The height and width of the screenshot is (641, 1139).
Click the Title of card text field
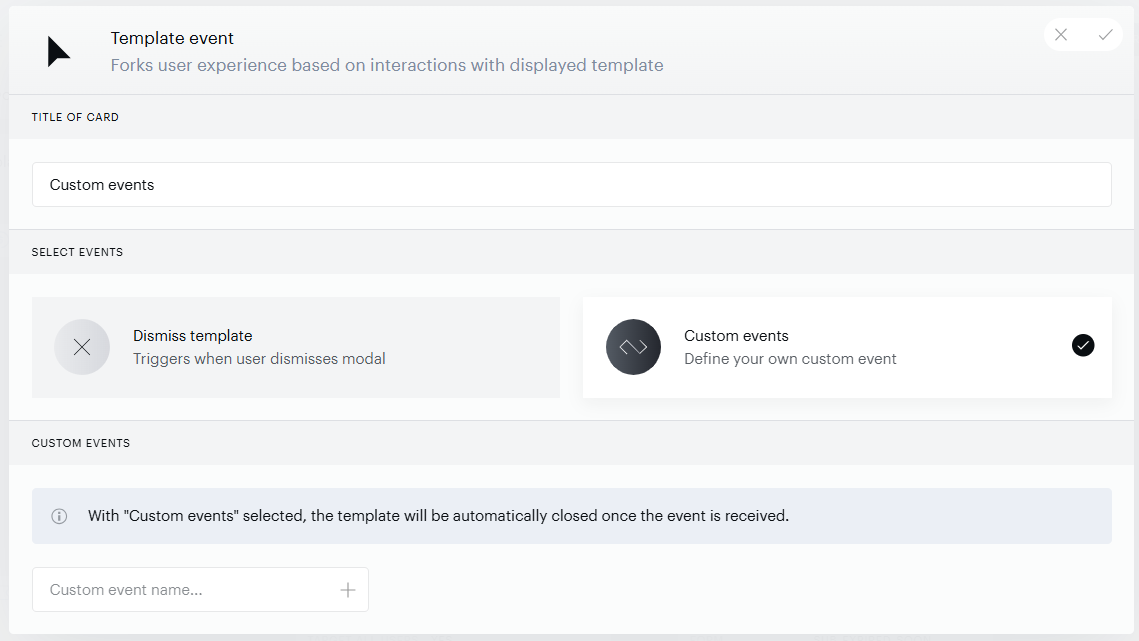(x=572, y=185)
